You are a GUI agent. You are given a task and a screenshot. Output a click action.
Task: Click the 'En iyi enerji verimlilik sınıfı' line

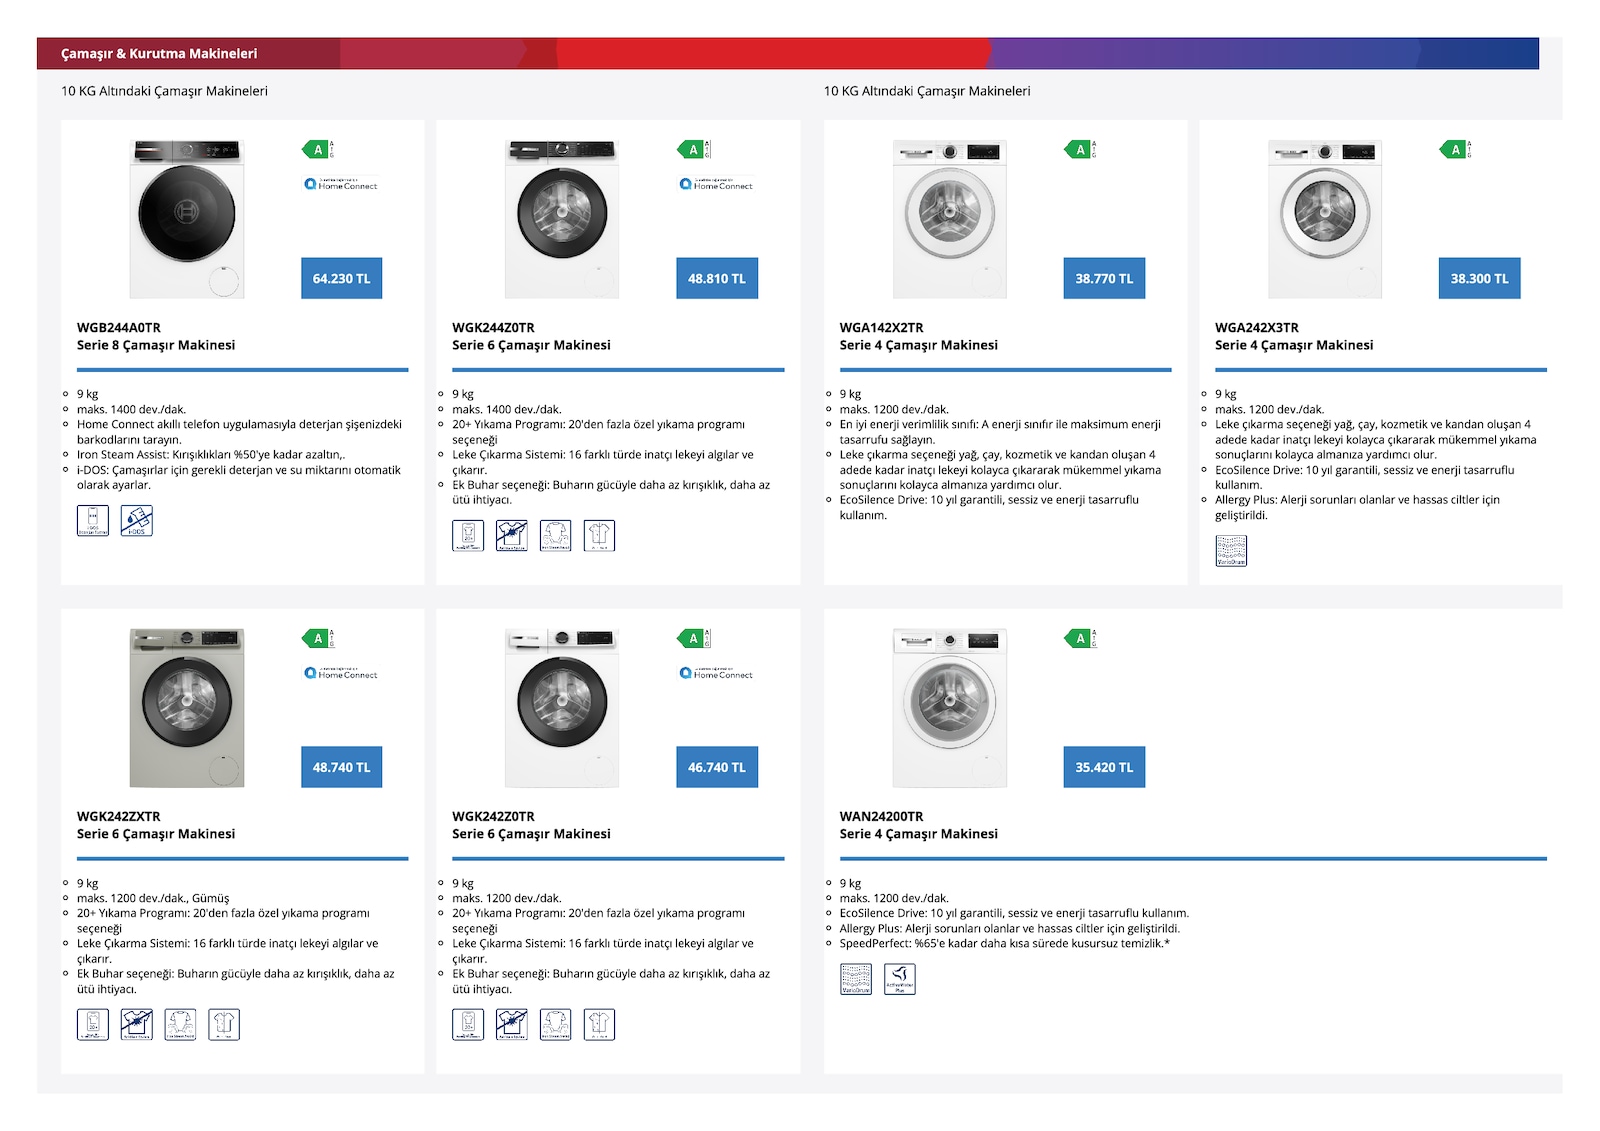1000,432
